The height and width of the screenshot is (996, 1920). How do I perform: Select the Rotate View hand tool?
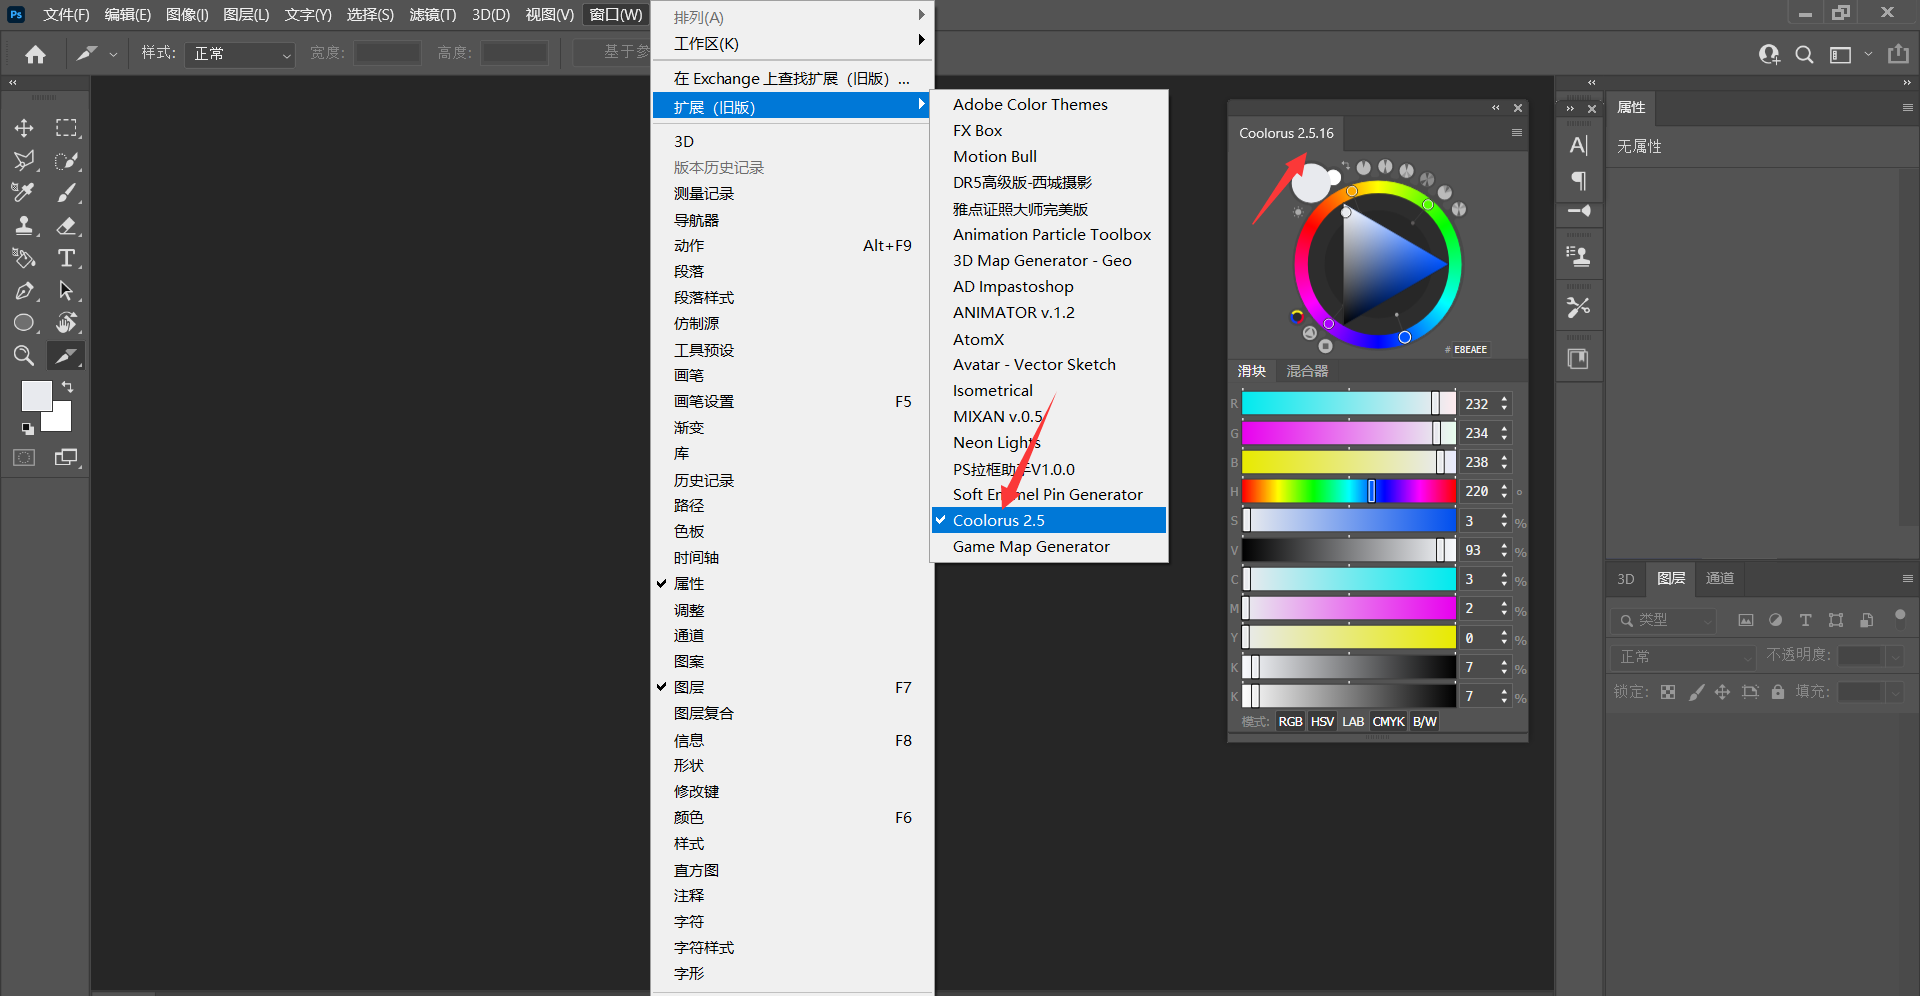click(x=66, y=323)
